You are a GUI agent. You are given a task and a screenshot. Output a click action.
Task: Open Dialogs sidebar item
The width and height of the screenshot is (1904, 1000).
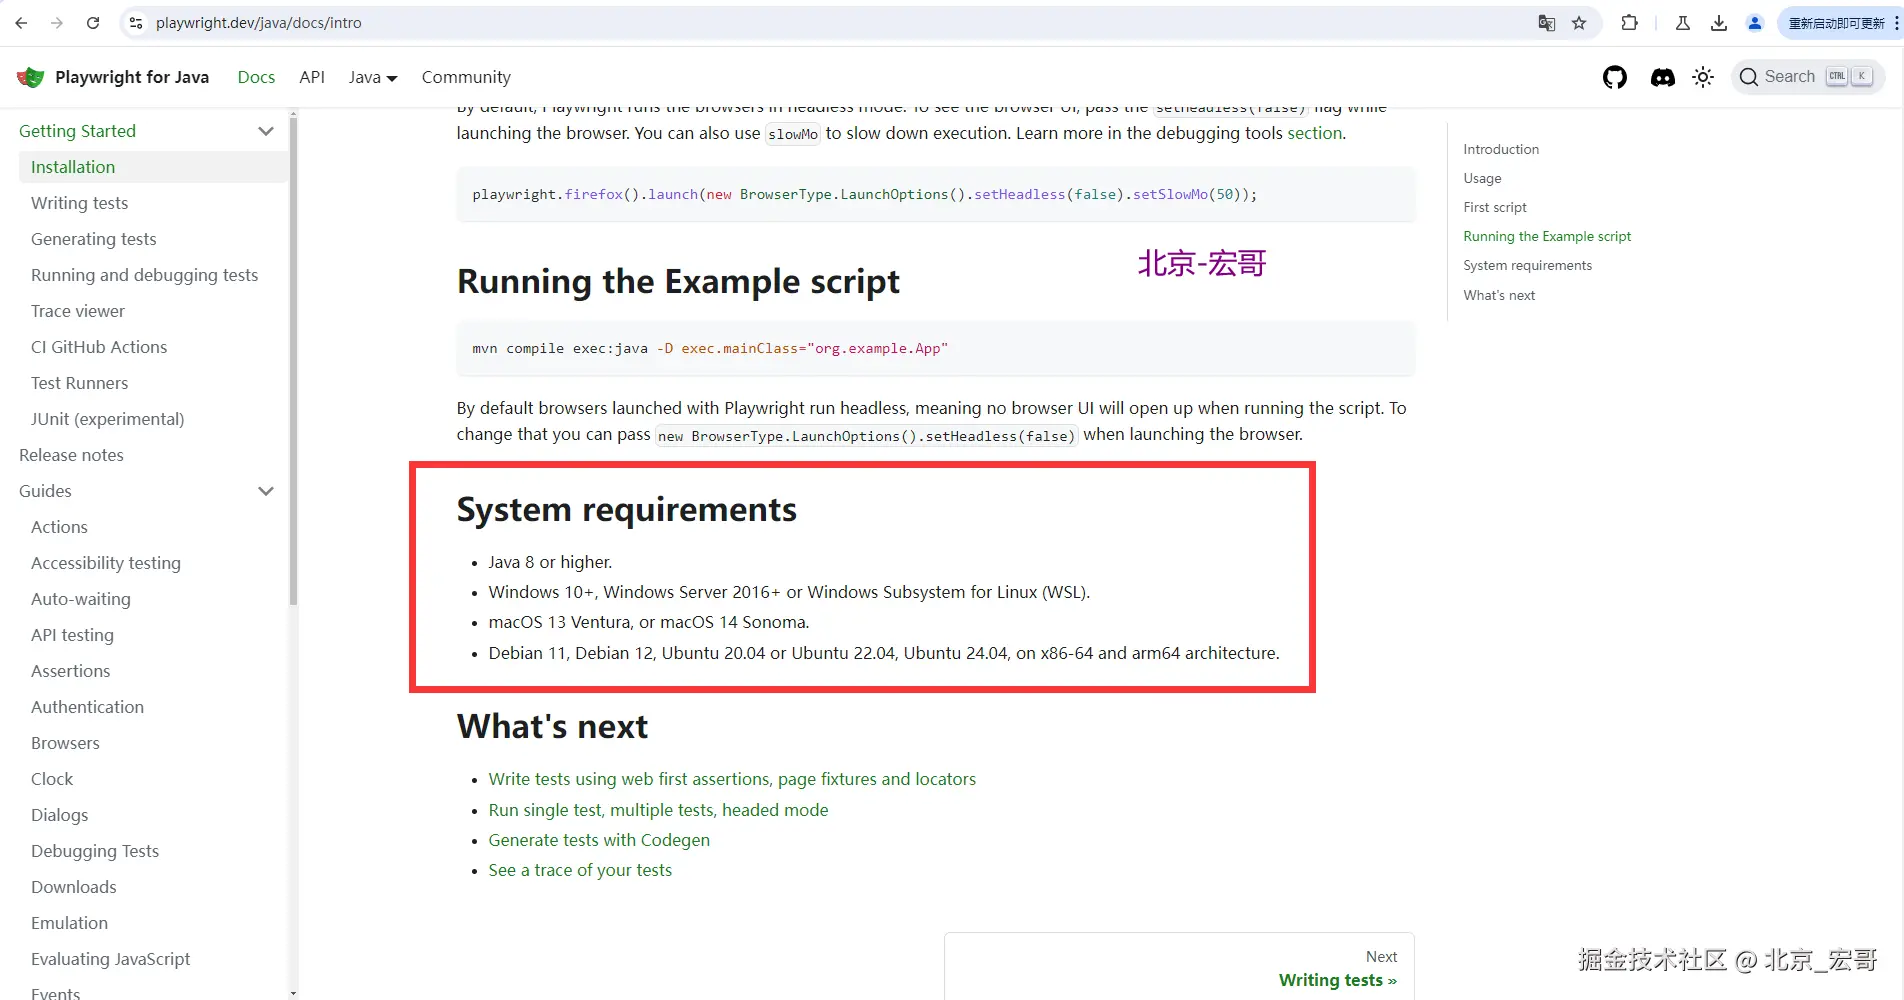pyautogui.click(x=59, y=815)
